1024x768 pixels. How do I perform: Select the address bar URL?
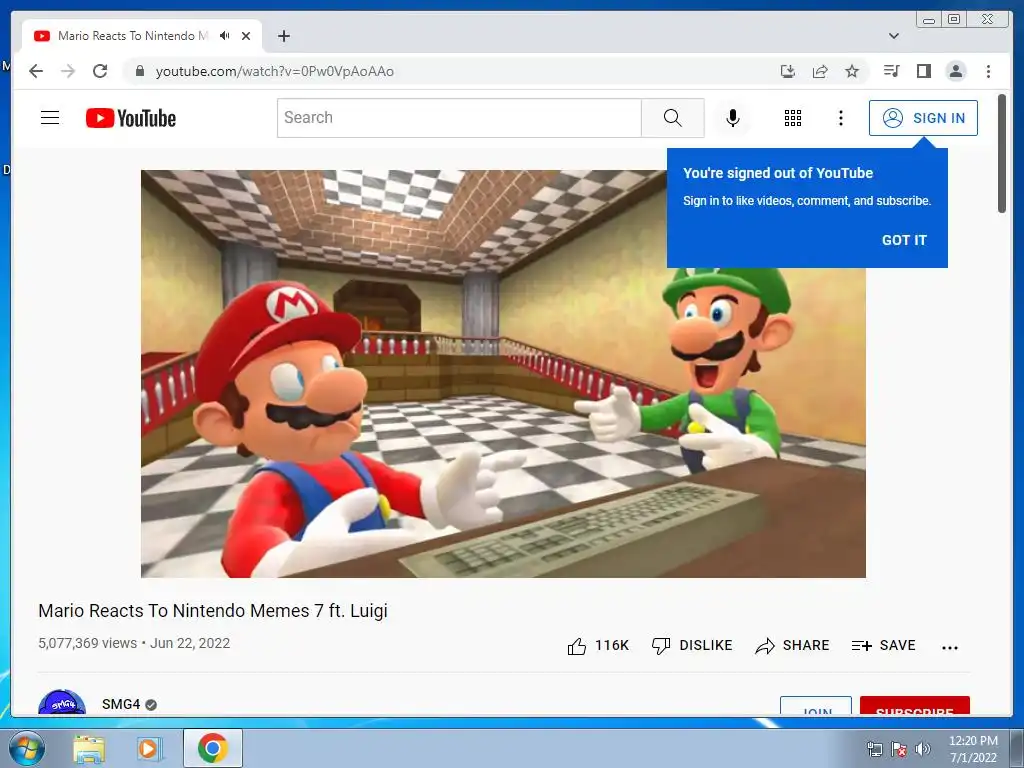click(274, 71)
